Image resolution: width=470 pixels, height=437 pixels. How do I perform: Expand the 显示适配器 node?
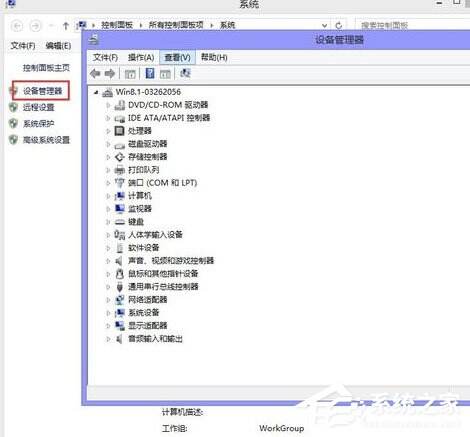pos(108,326)
